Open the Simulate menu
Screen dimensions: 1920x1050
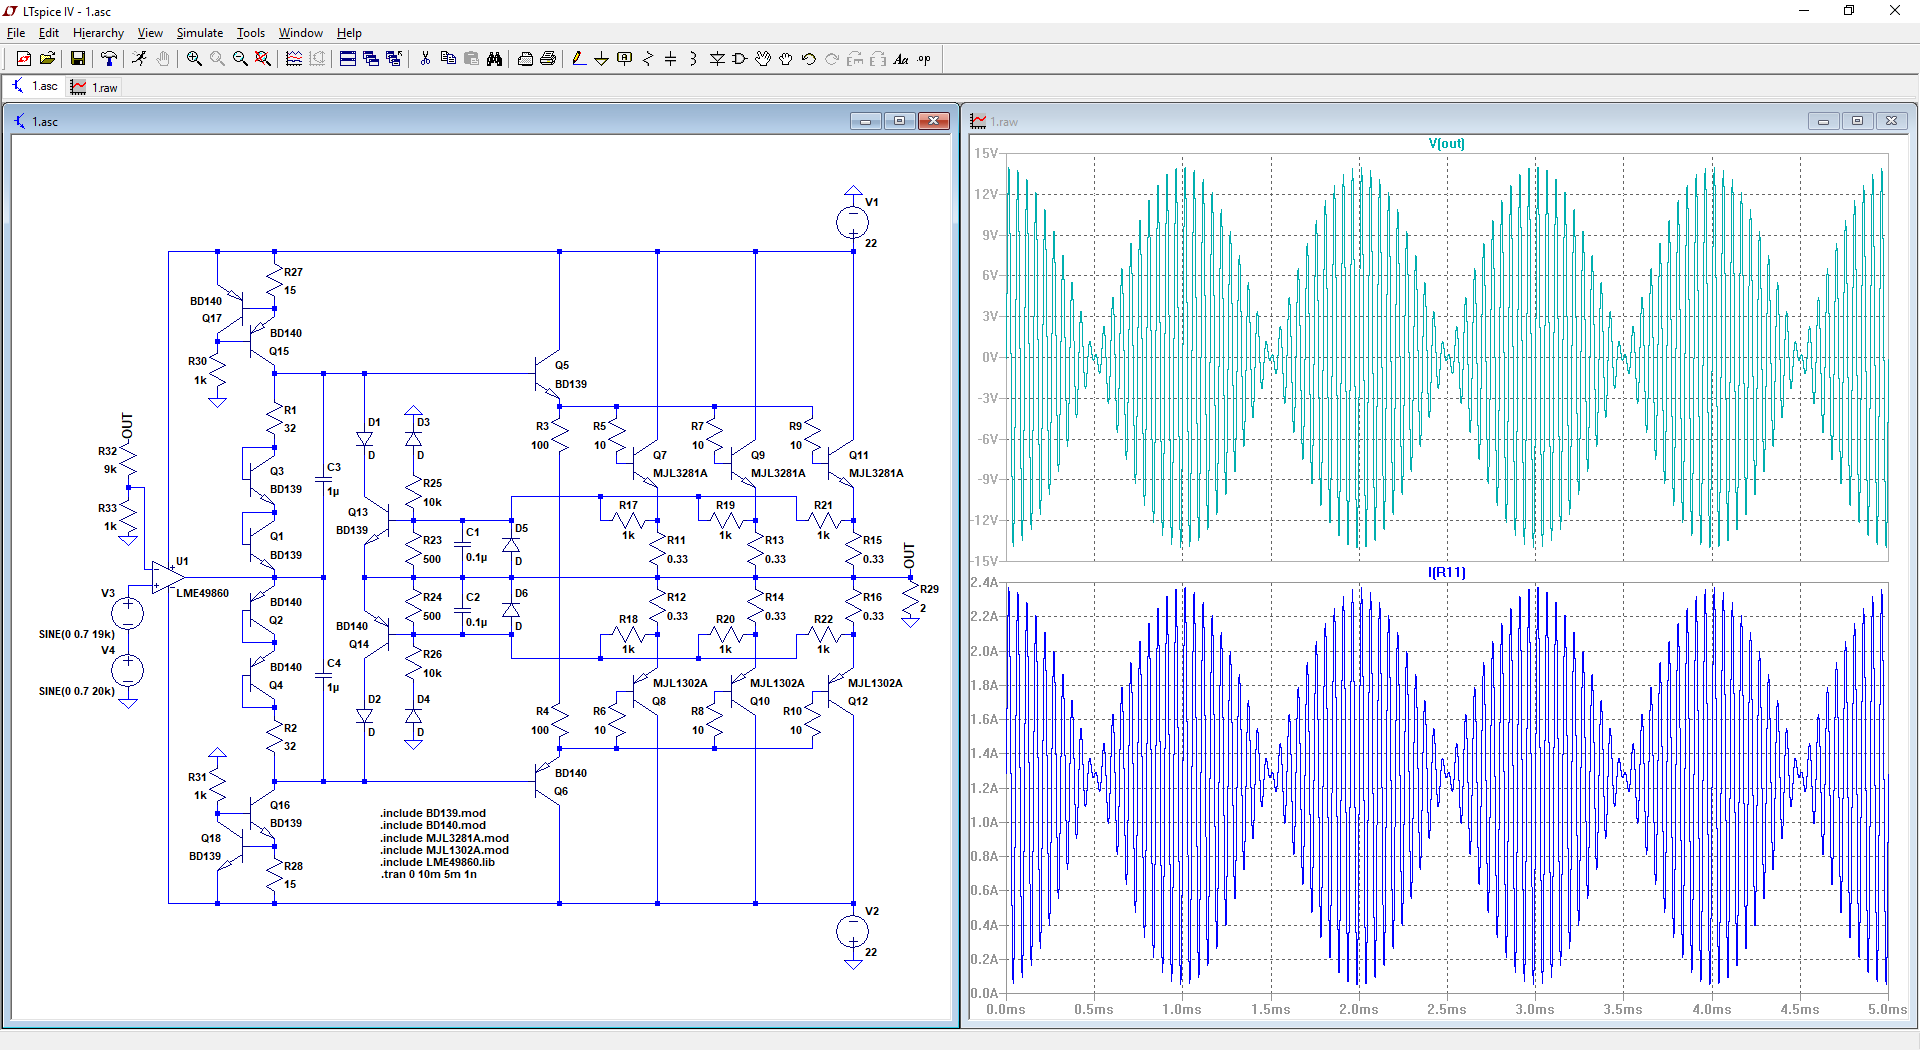(200, 33)
